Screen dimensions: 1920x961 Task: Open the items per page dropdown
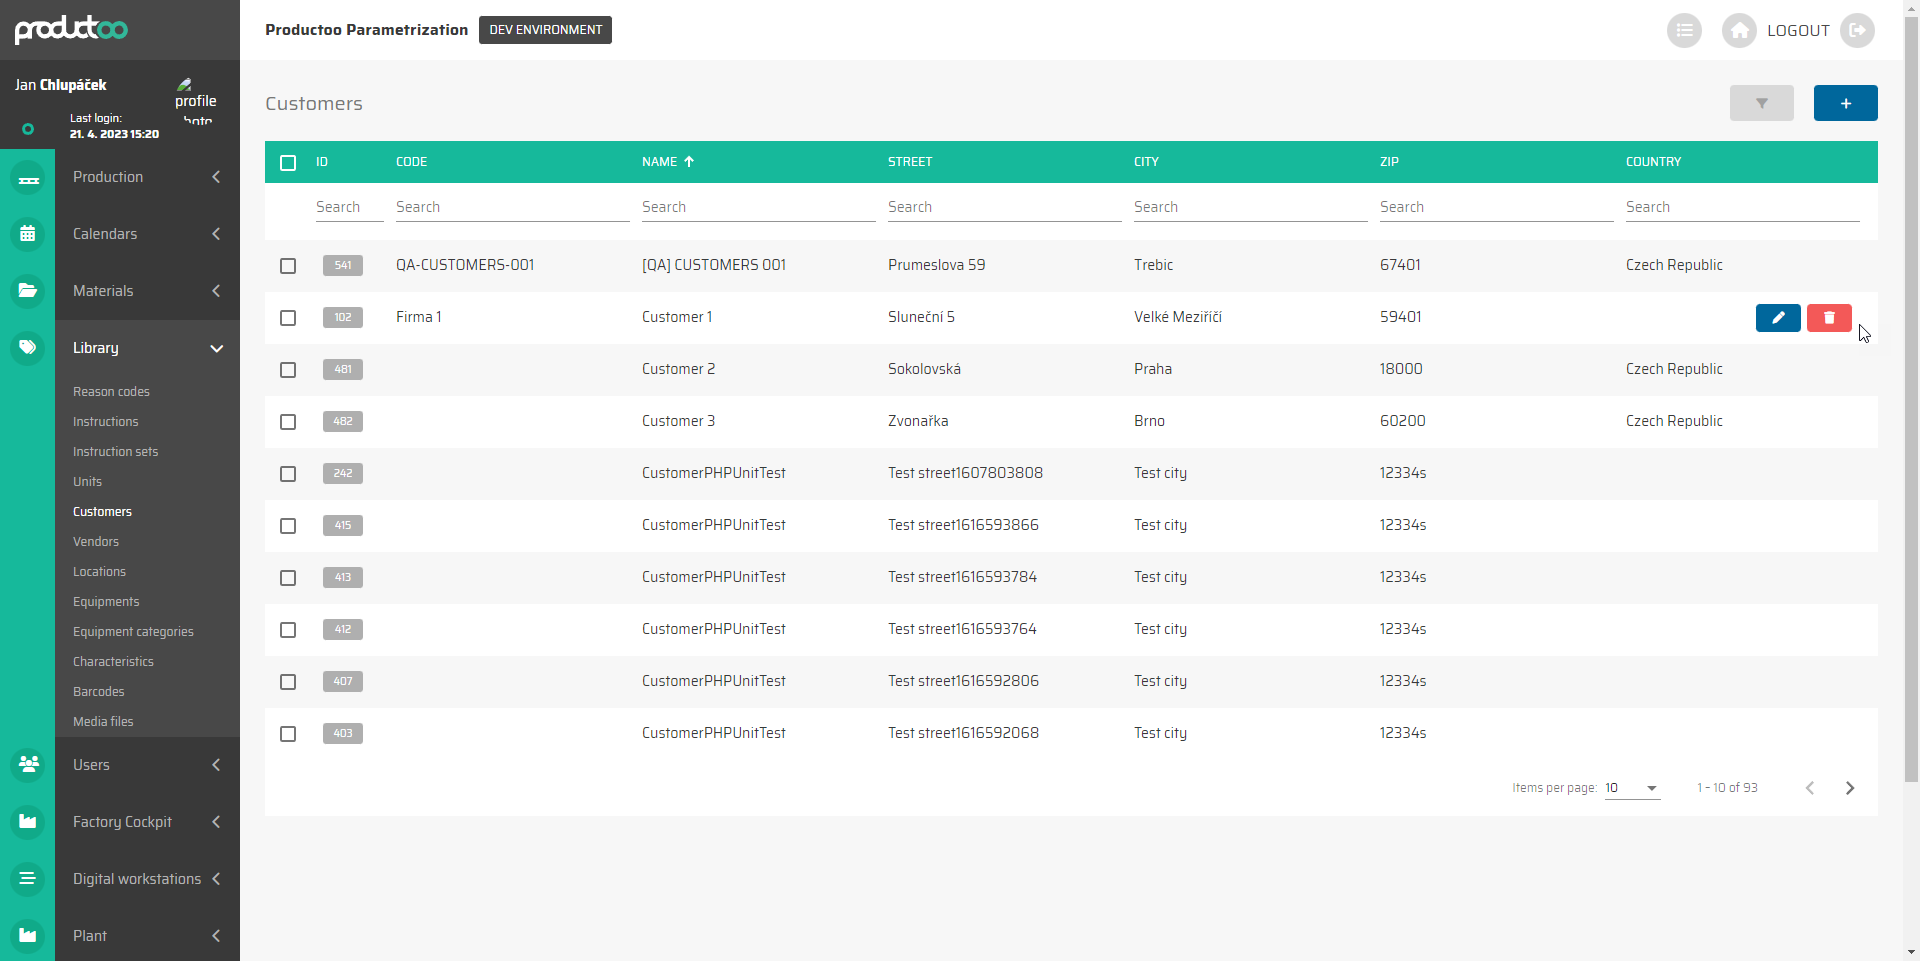[1632, 788]
